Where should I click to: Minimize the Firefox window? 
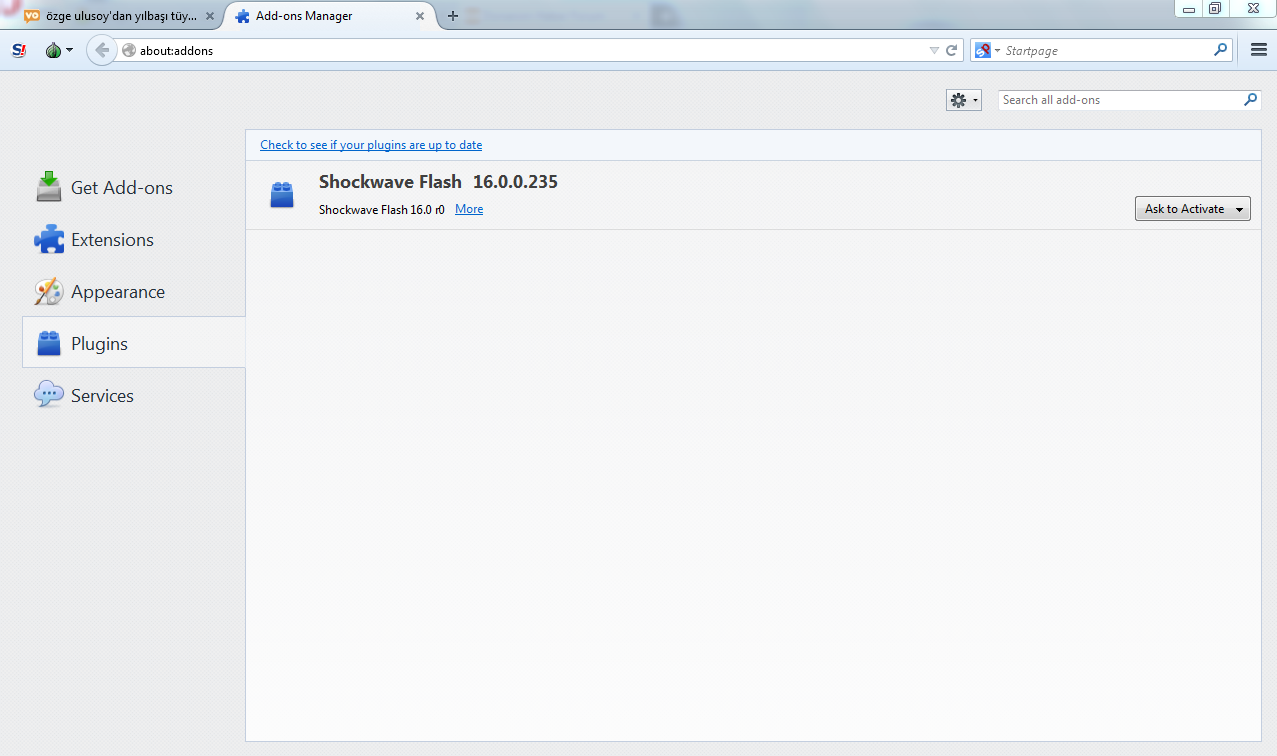pos(1189,8)
